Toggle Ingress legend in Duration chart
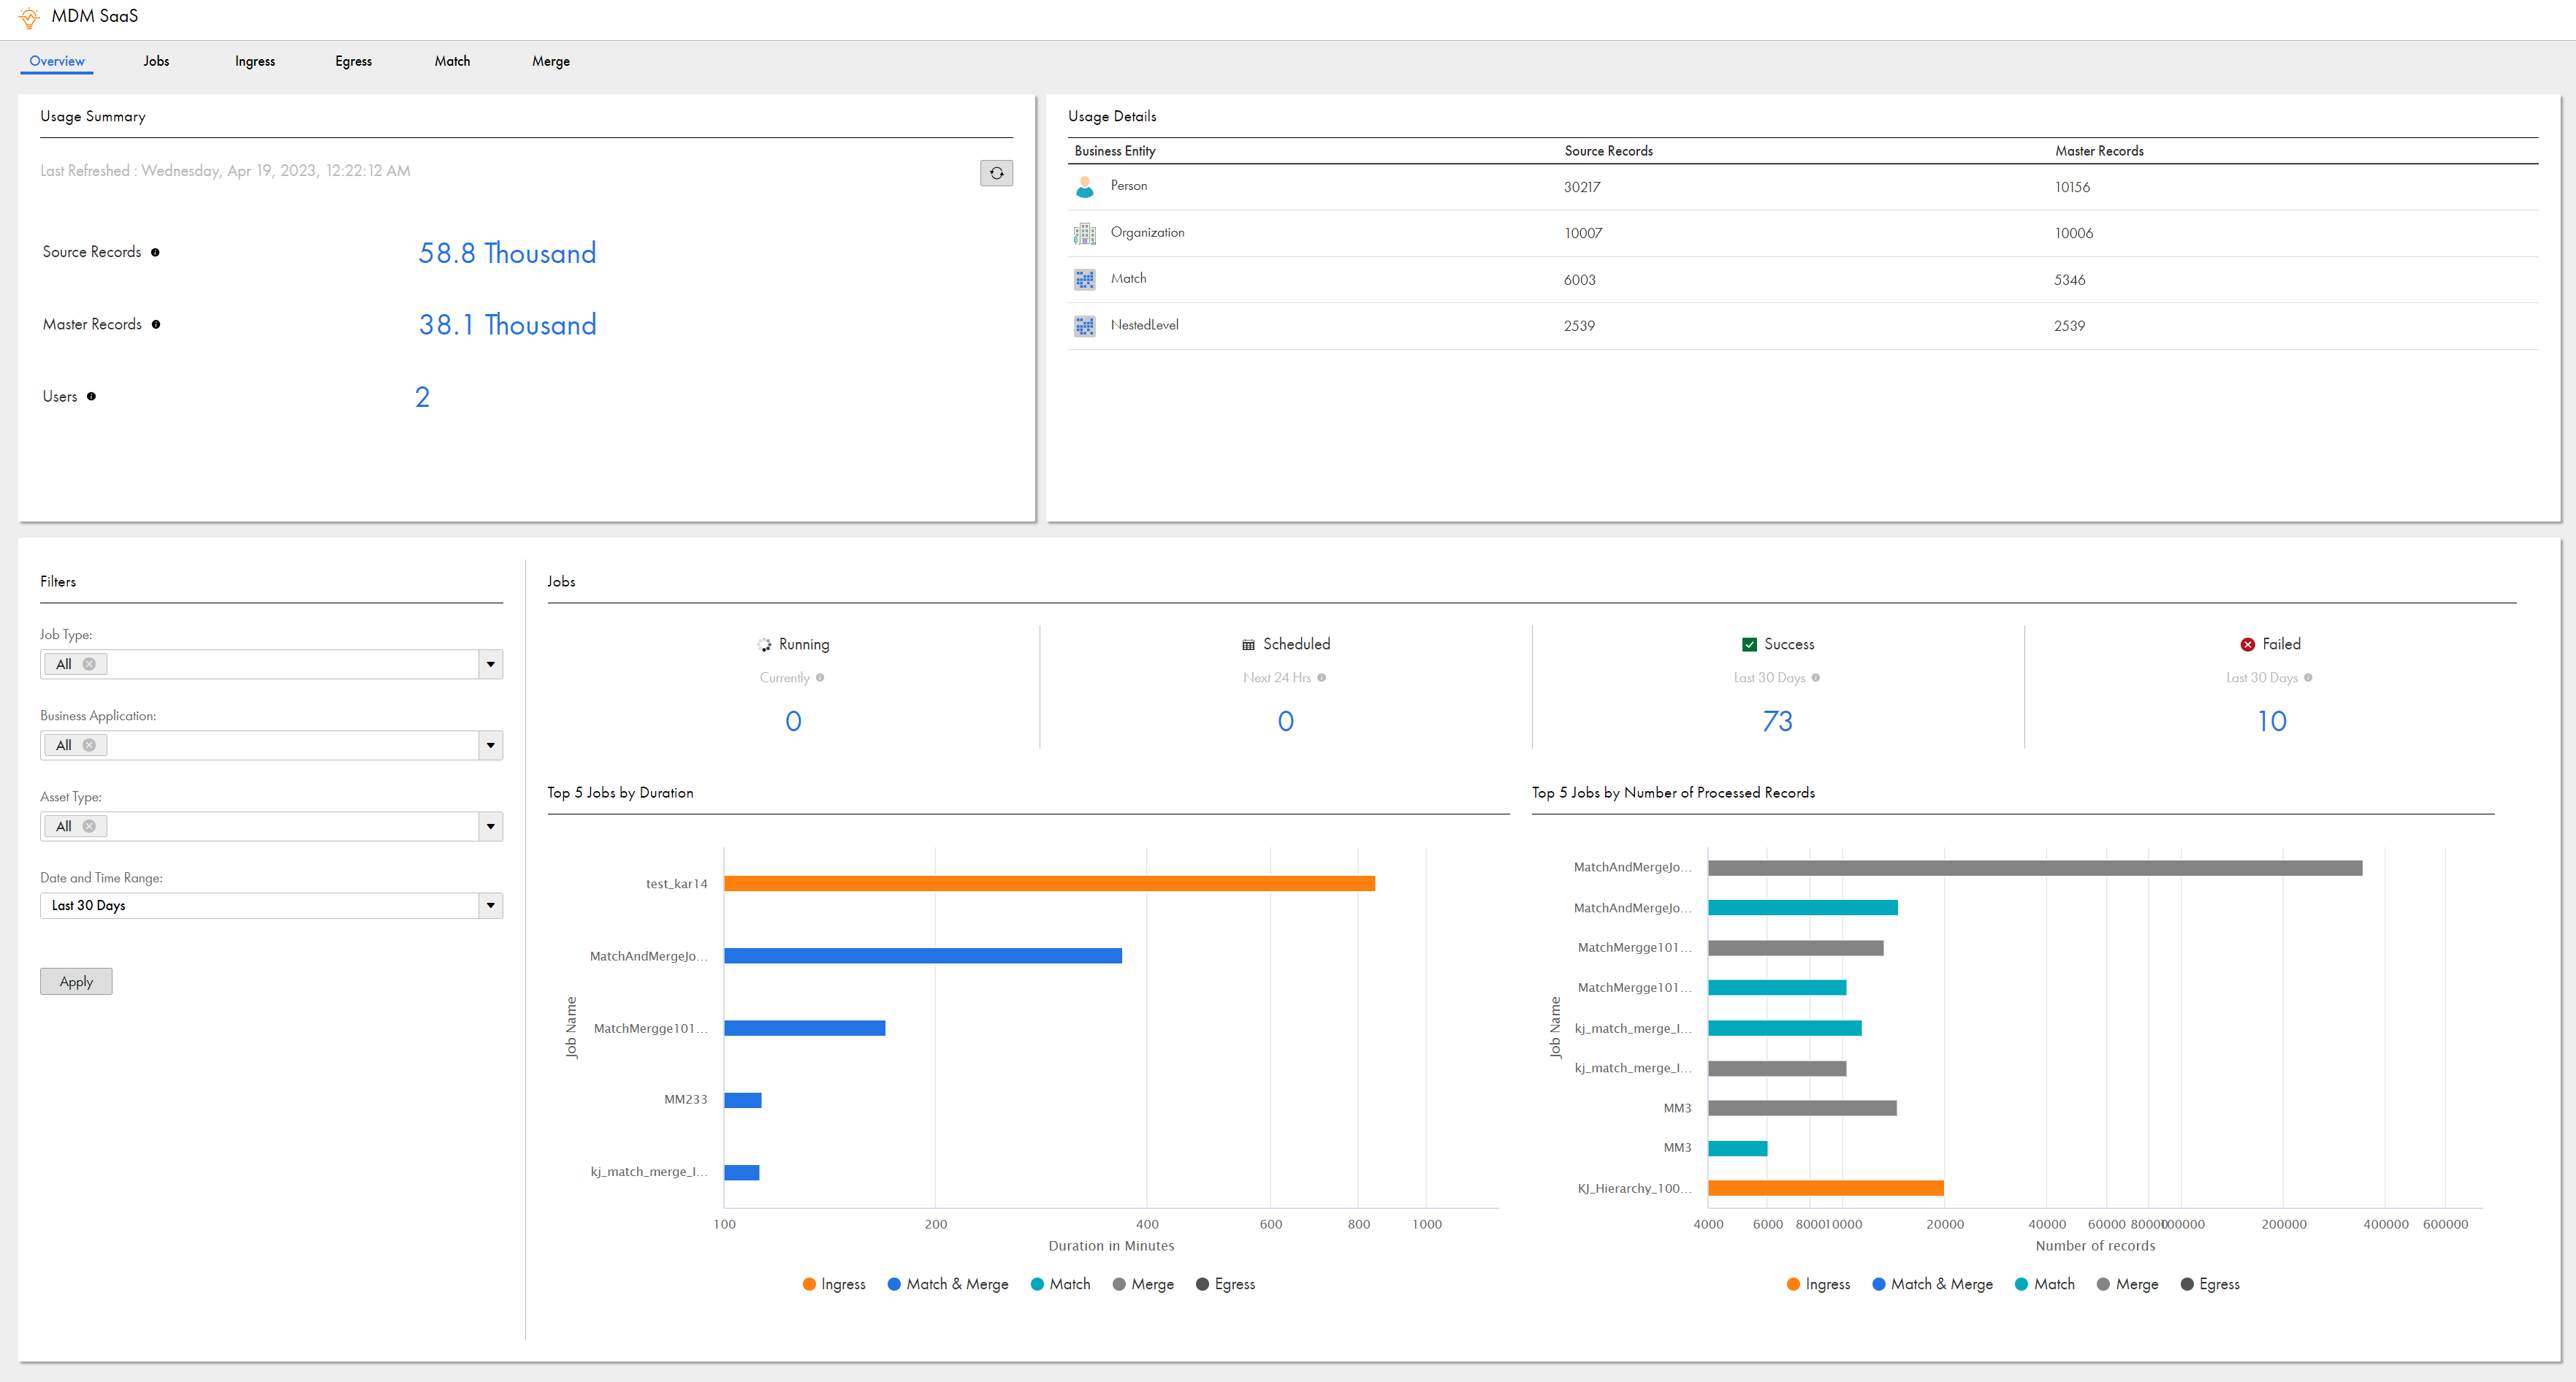Image resolution: width=2576 pixels, height=1382 pixels. pyautogui.click(x=834, y=1284)
